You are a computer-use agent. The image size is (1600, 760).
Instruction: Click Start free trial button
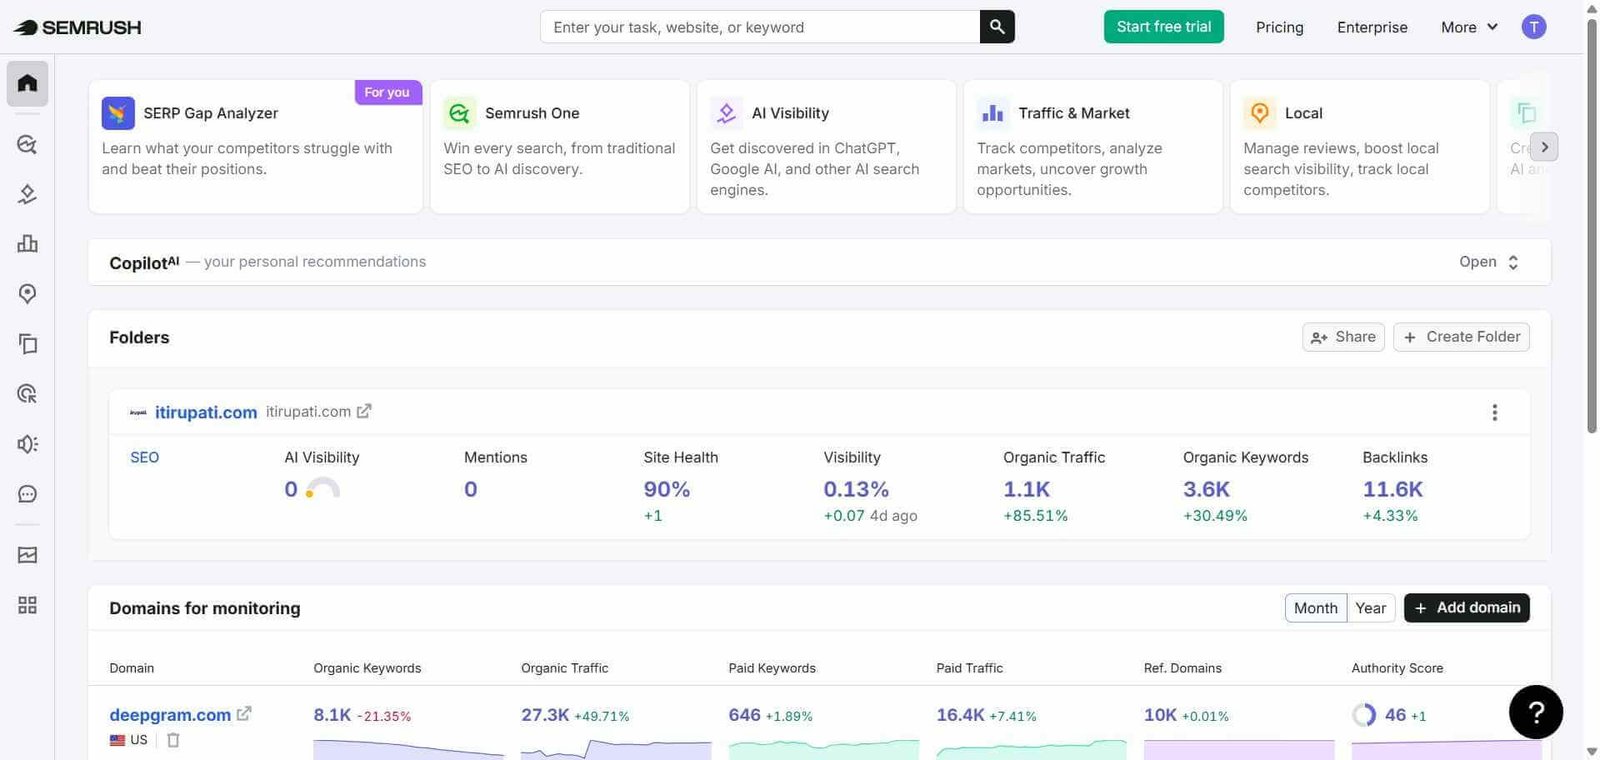click(1164, 27)
